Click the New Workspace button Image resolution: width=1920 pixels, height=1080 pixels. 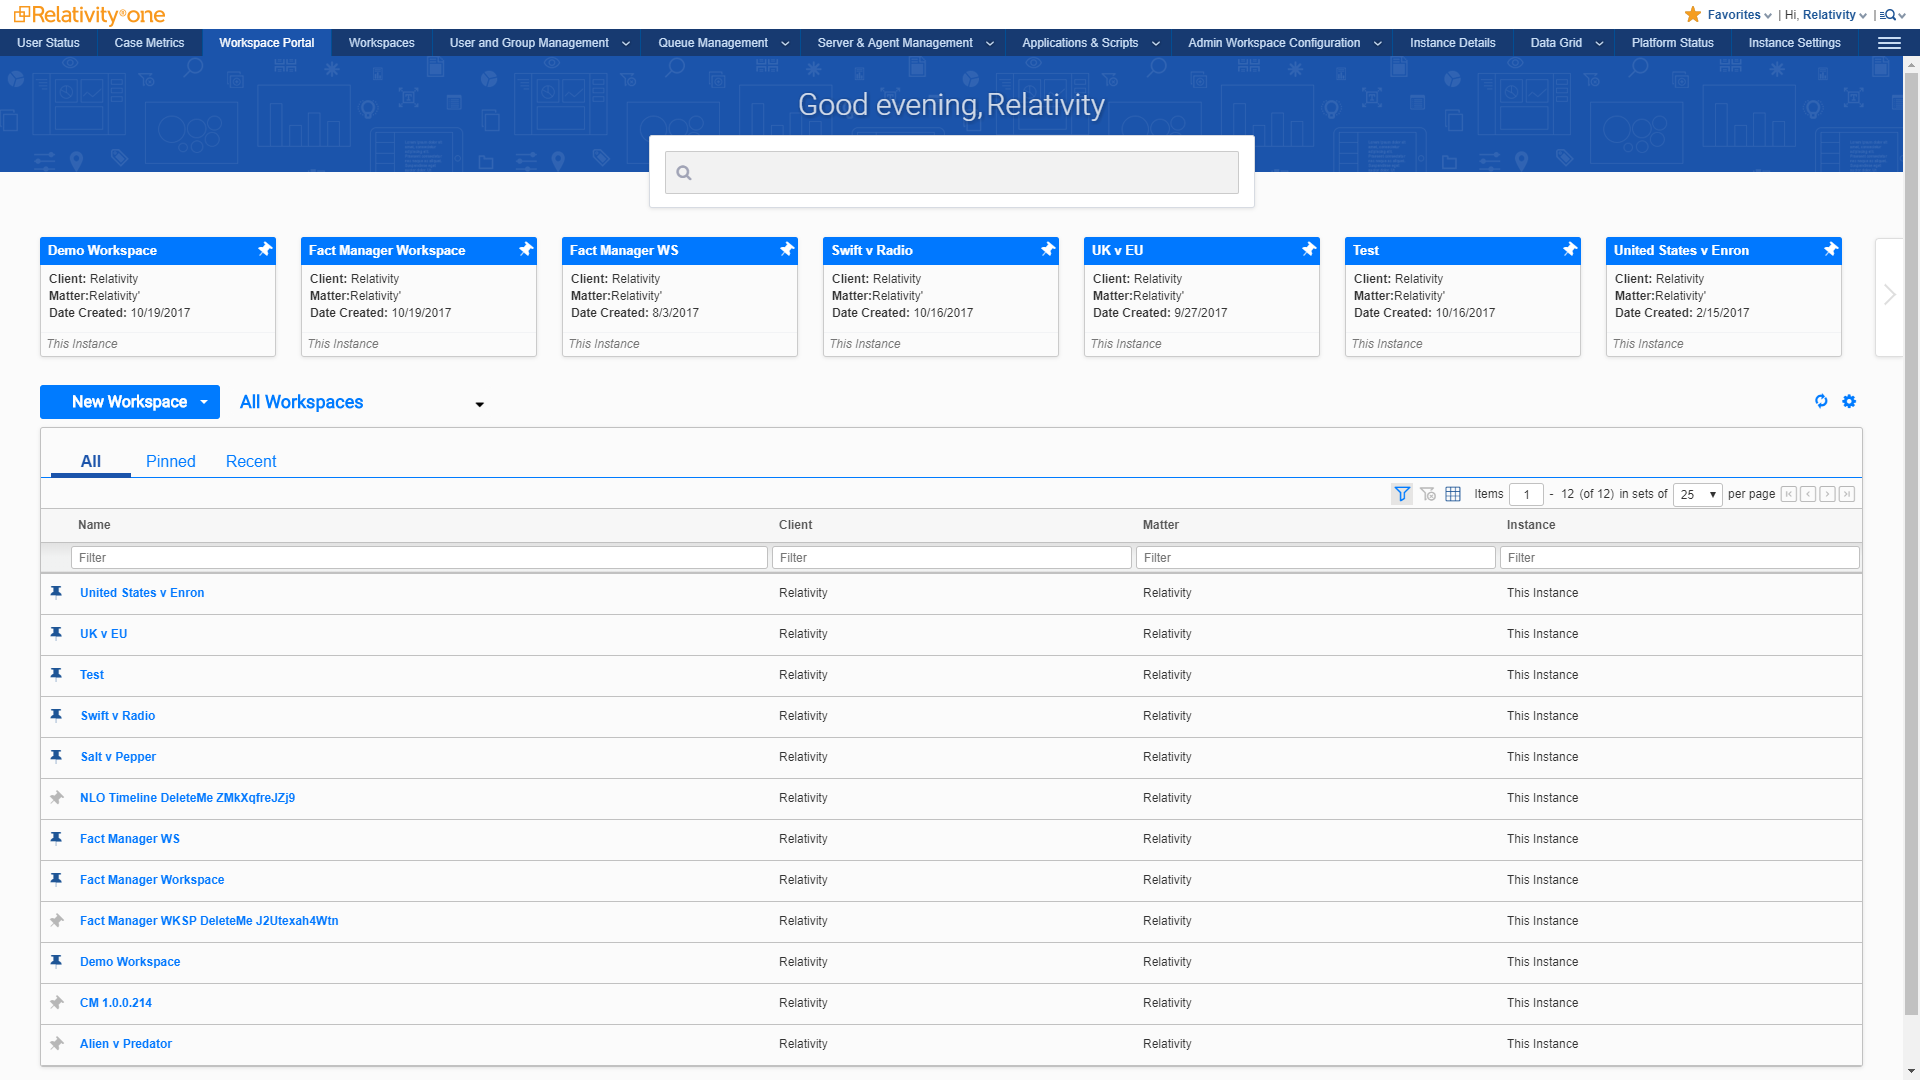129,402
